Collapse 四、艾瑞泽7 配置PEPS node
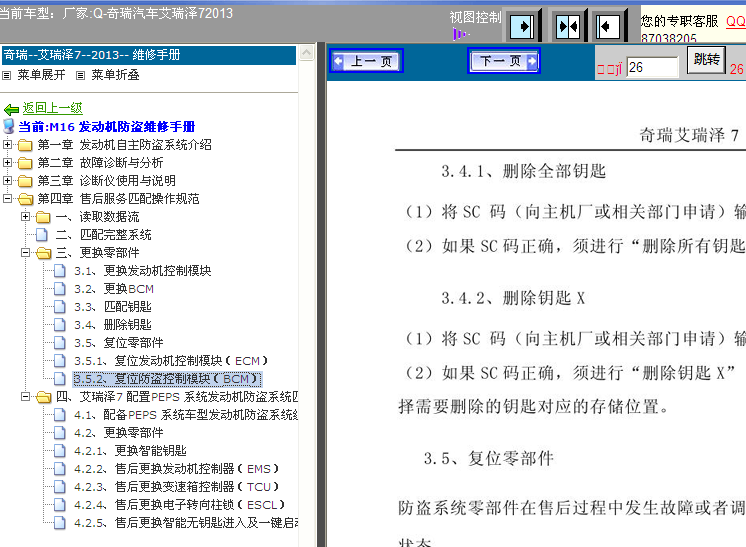Screen dimensions: 746x547 tap(25, 396)
